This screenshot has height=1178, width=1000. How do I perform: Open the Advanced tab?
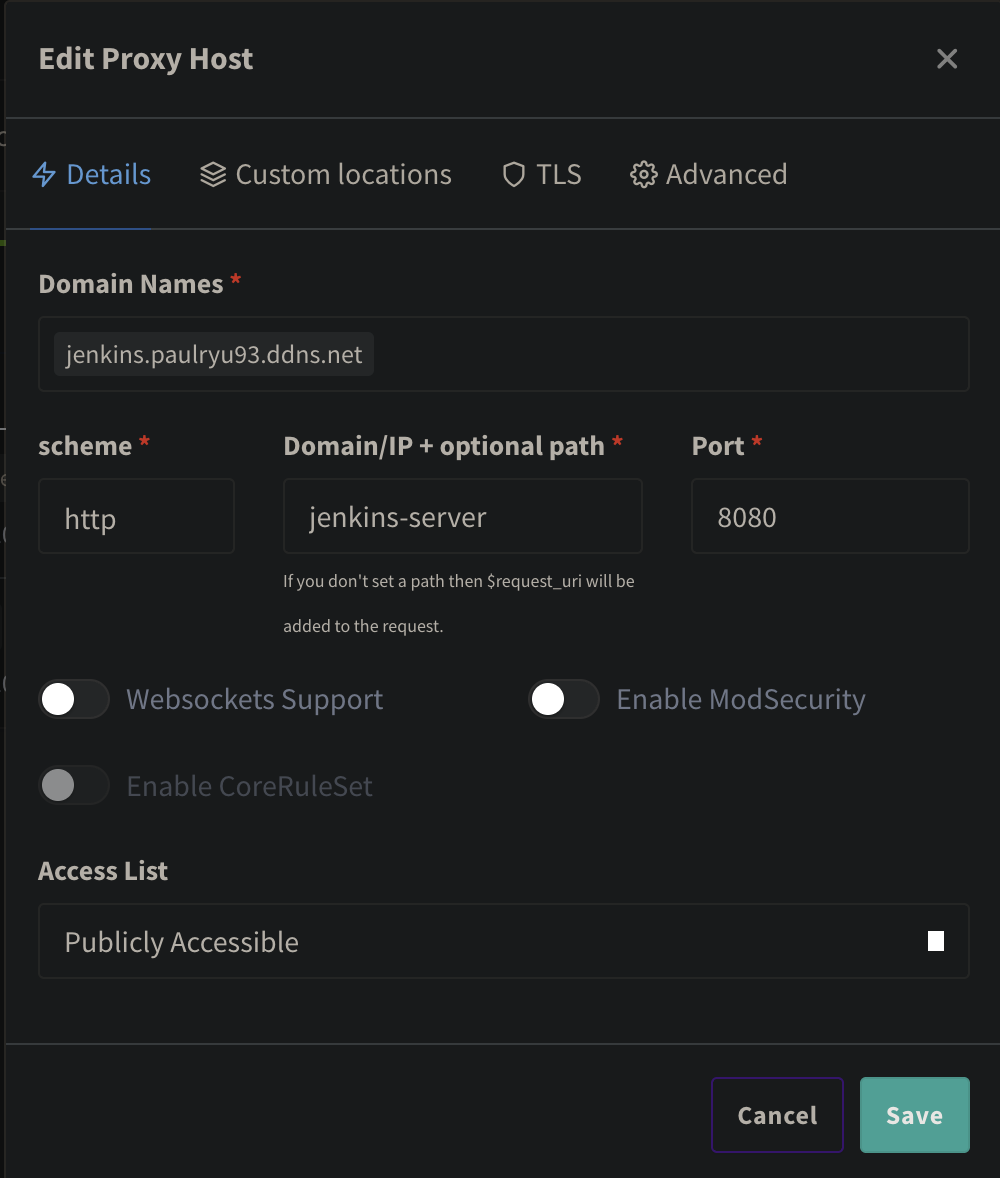pos(726,175)
